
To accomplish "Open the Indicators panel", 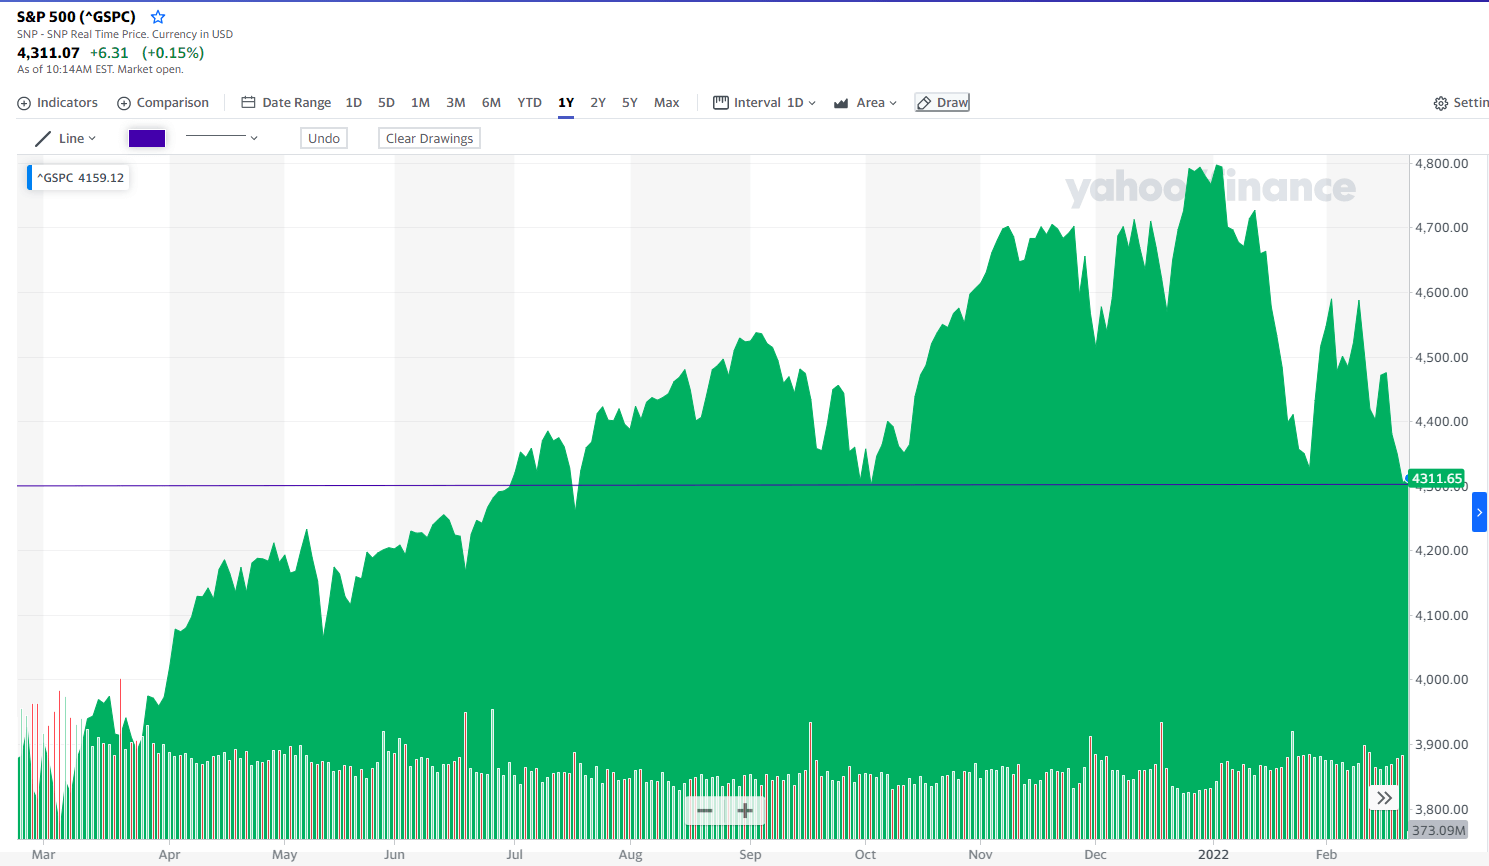I will tap(57, 102).
